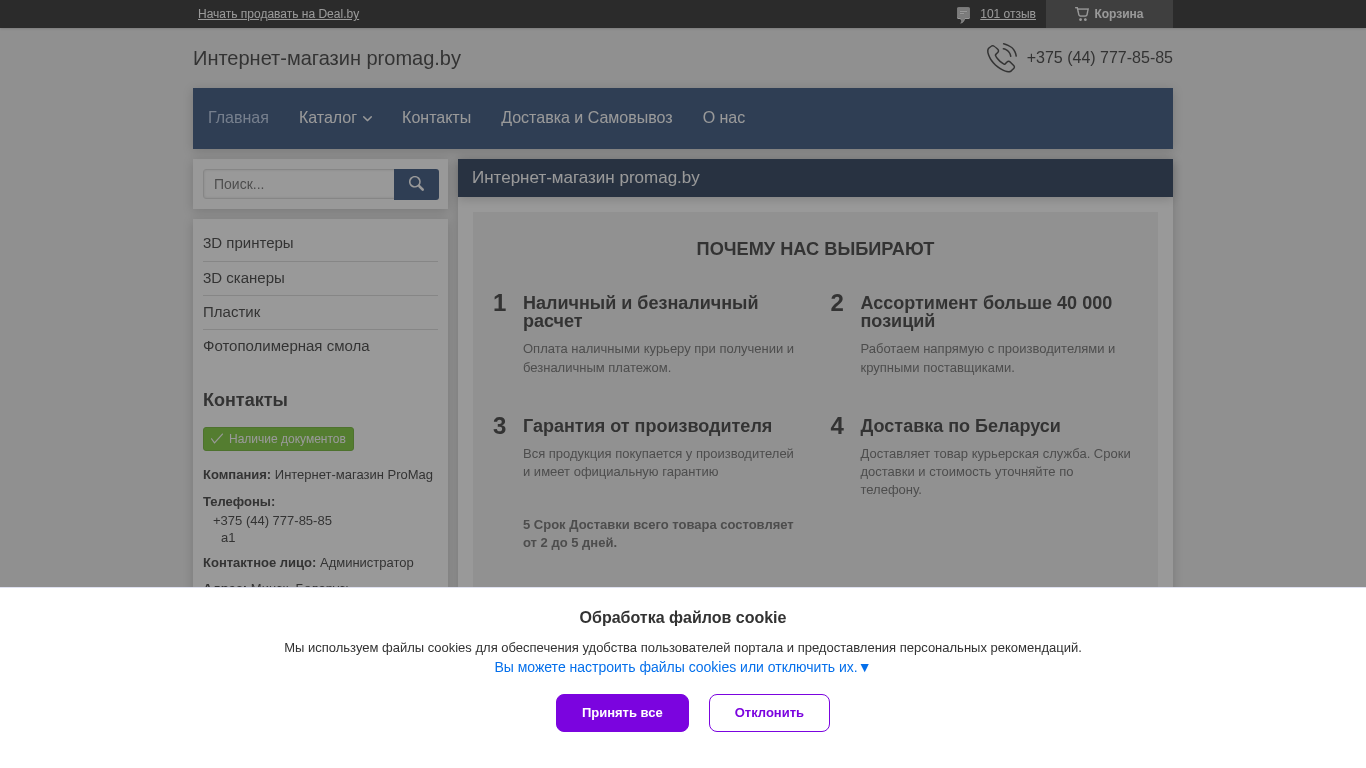Open Фотополимерная смола category
The height and width of the screenshot is (768, 1366).
point(286,346)
